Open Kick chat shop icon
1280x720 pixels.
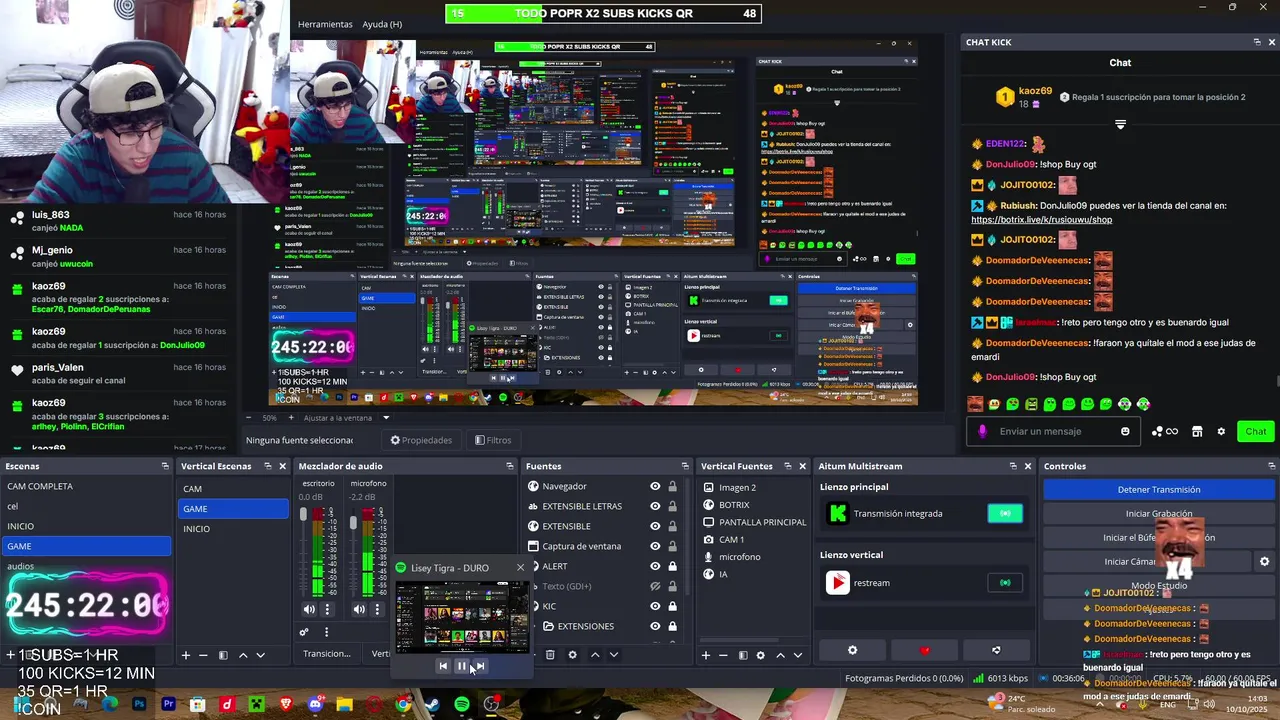click(x=1196, y=431)
